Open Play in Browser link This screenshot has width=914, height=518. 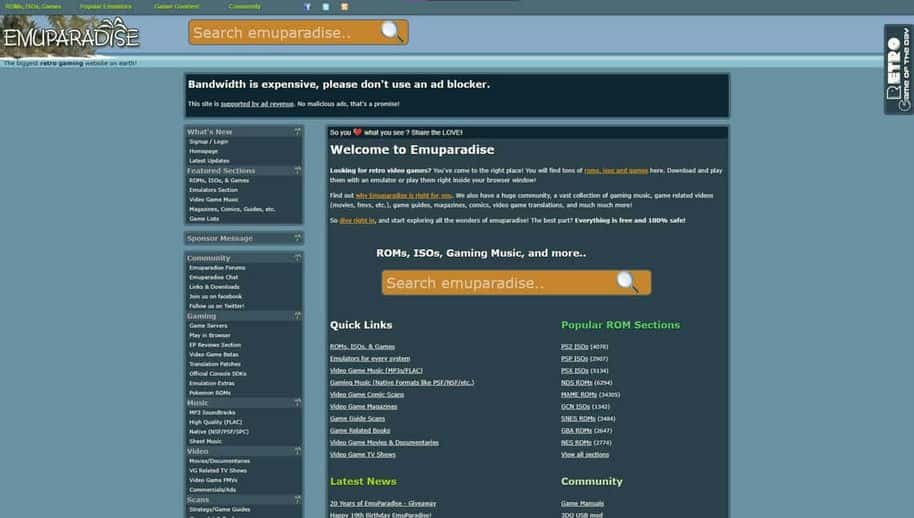point(210,336)
